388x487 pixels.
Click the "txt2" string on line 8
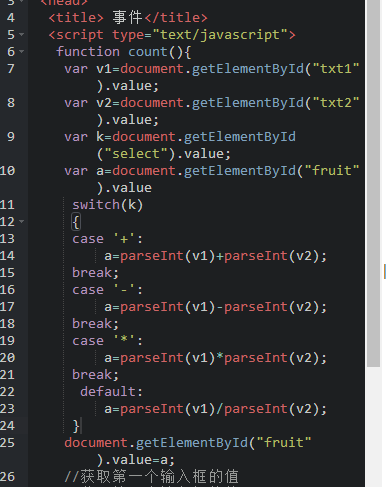pos(336,103)
